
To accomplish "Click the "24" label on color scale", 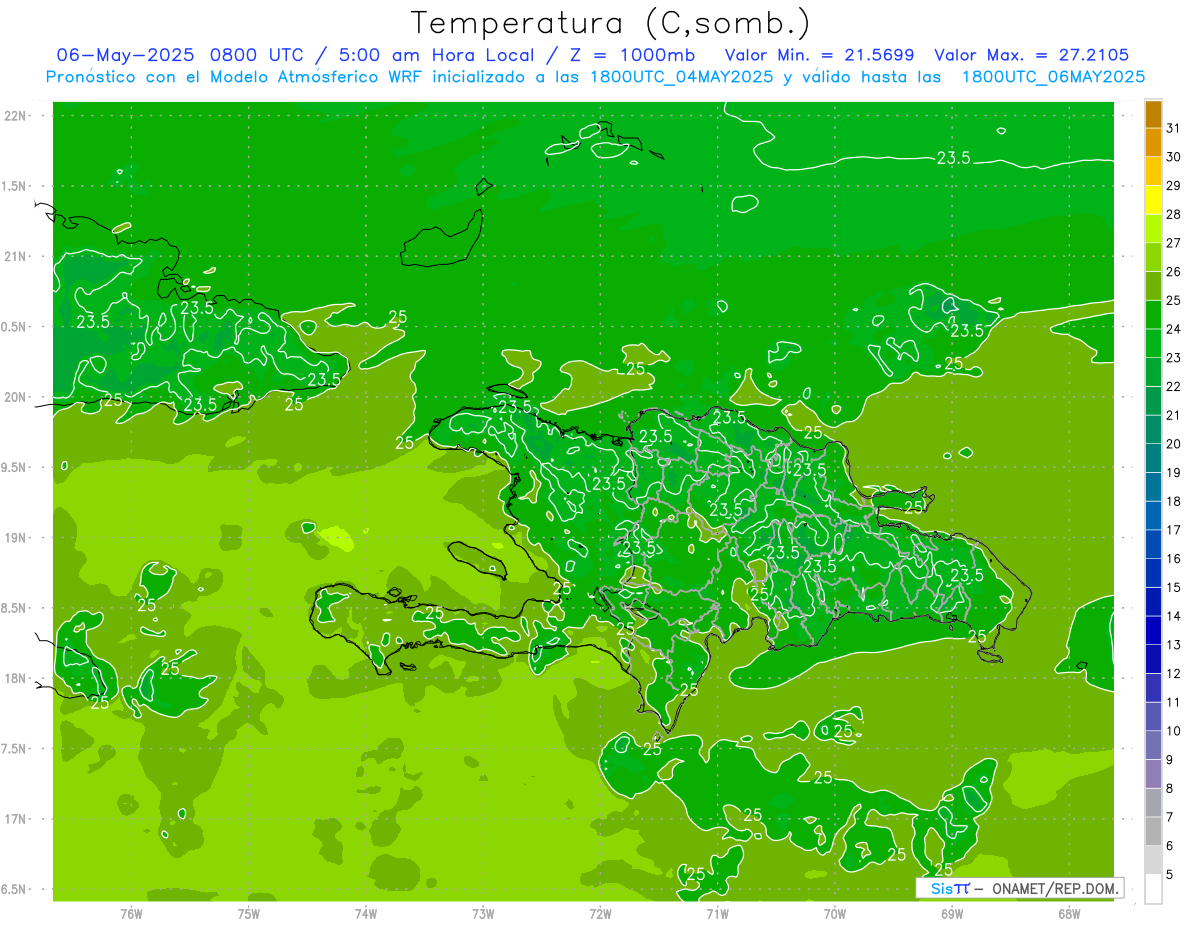I will click(1173, 329).
